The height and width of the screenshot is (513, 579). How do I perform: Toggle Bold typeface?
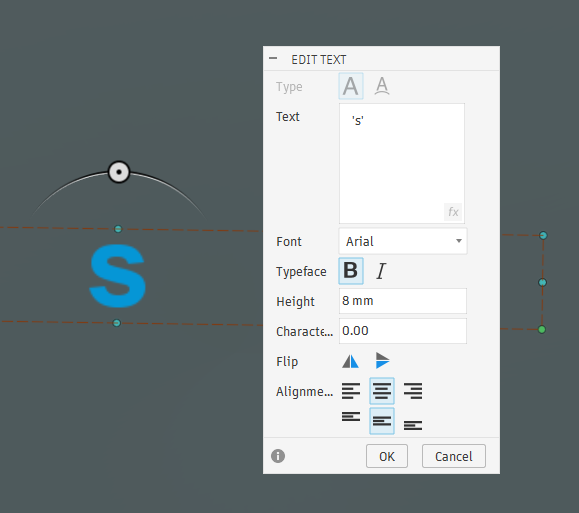coord(351,271)
